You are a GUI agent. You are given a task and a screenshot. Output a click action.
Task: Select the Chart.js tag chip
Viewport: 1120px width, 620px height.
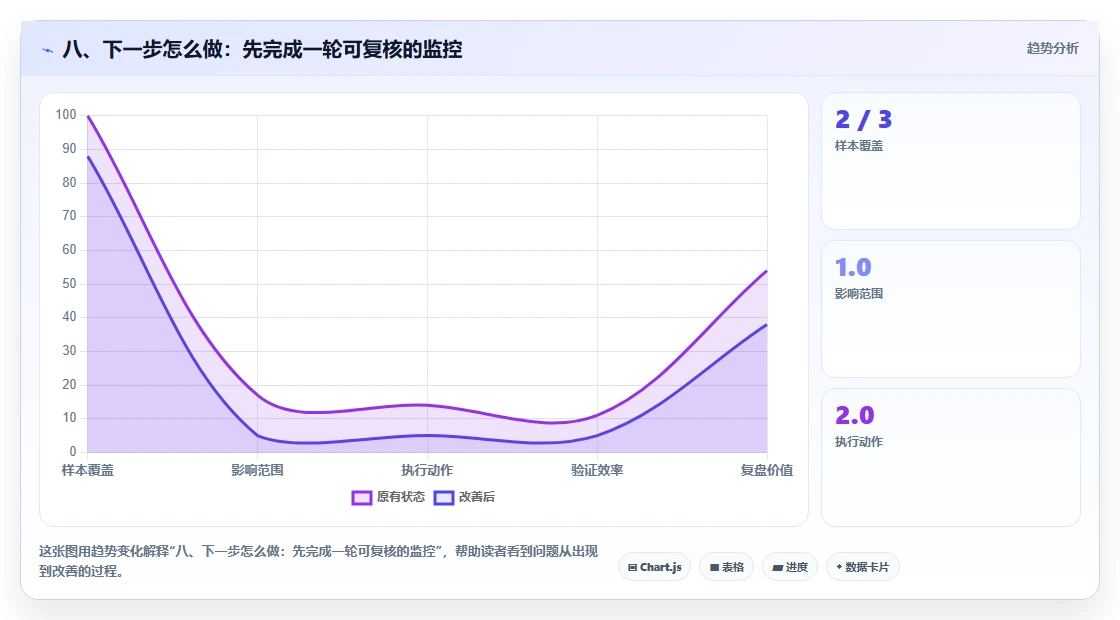click(654, 567)
